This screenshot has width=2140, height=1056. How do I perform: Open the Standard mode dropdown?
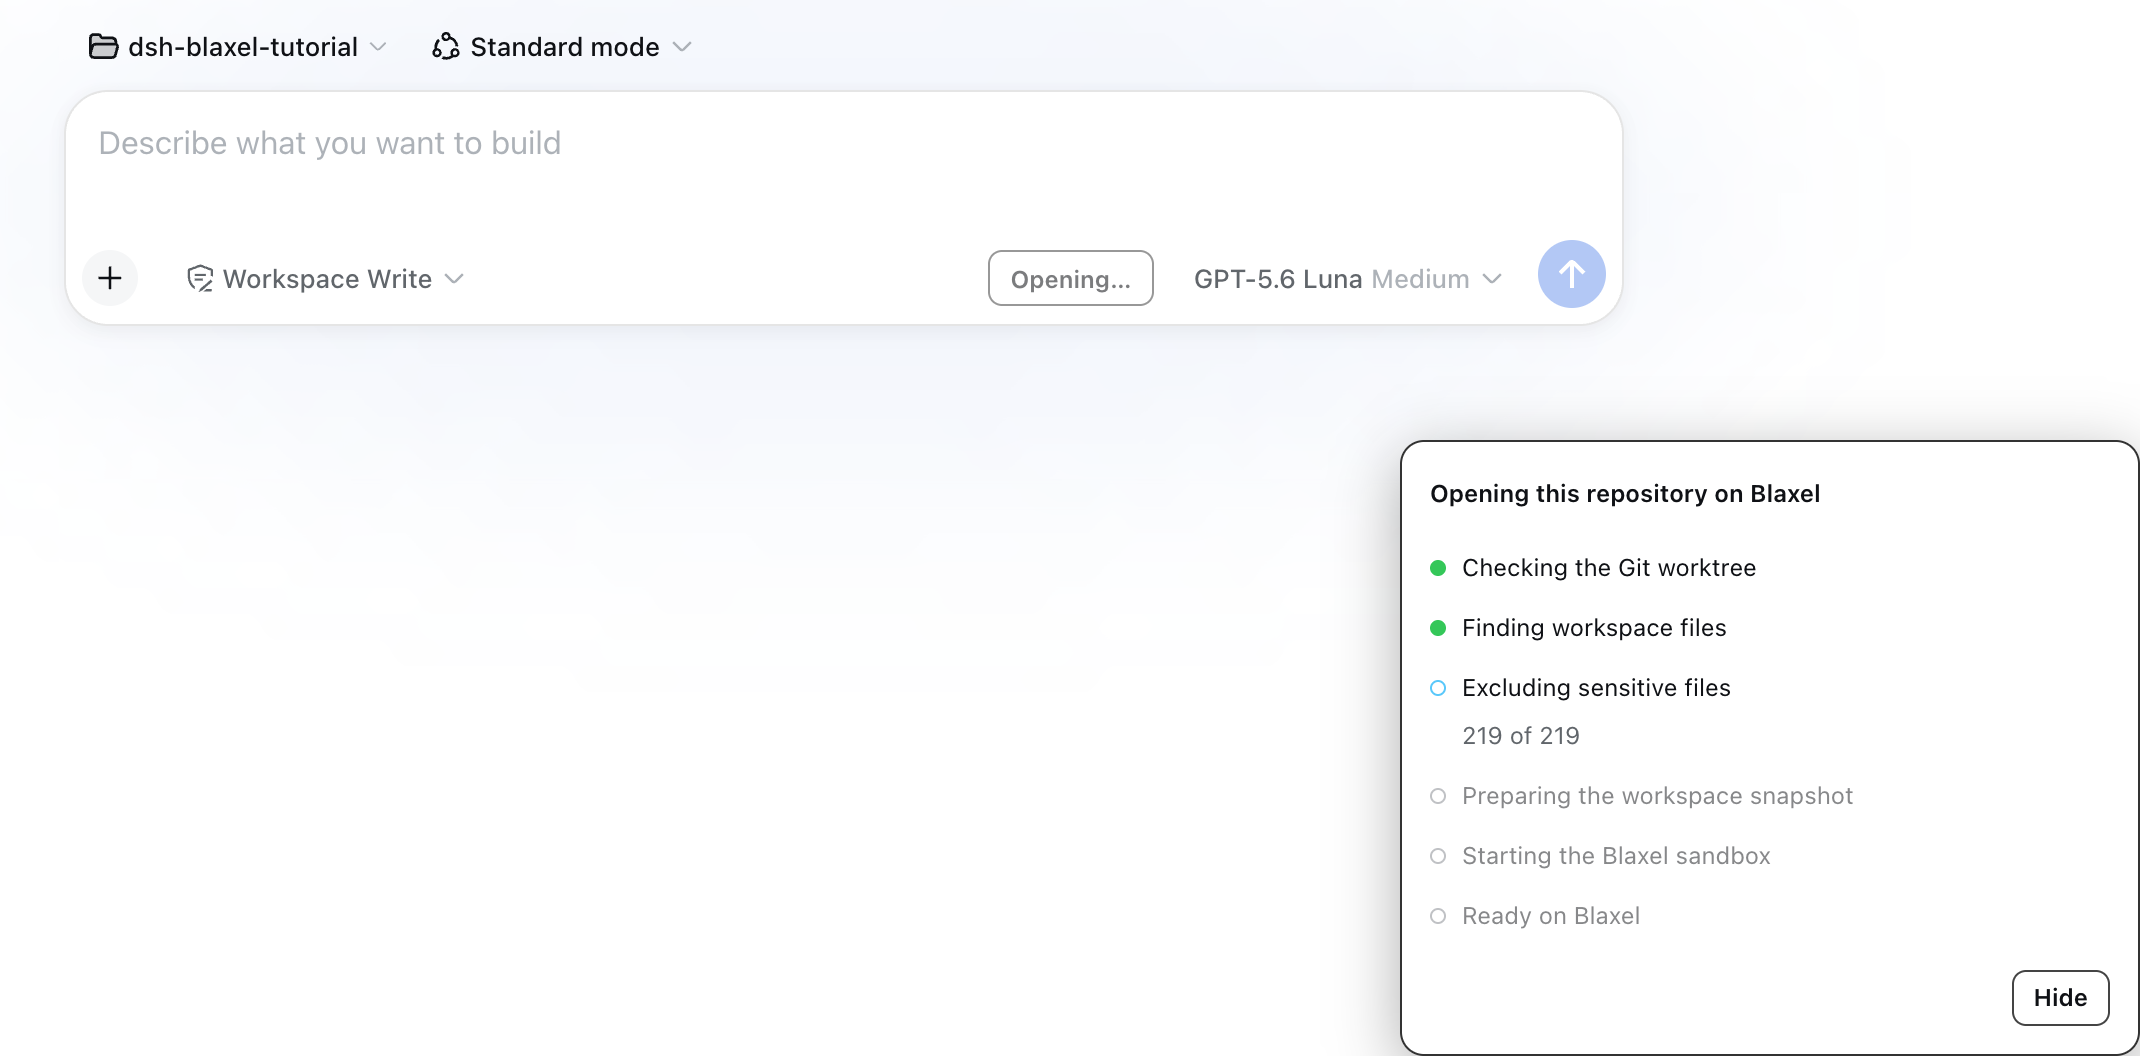pos(561,47)
